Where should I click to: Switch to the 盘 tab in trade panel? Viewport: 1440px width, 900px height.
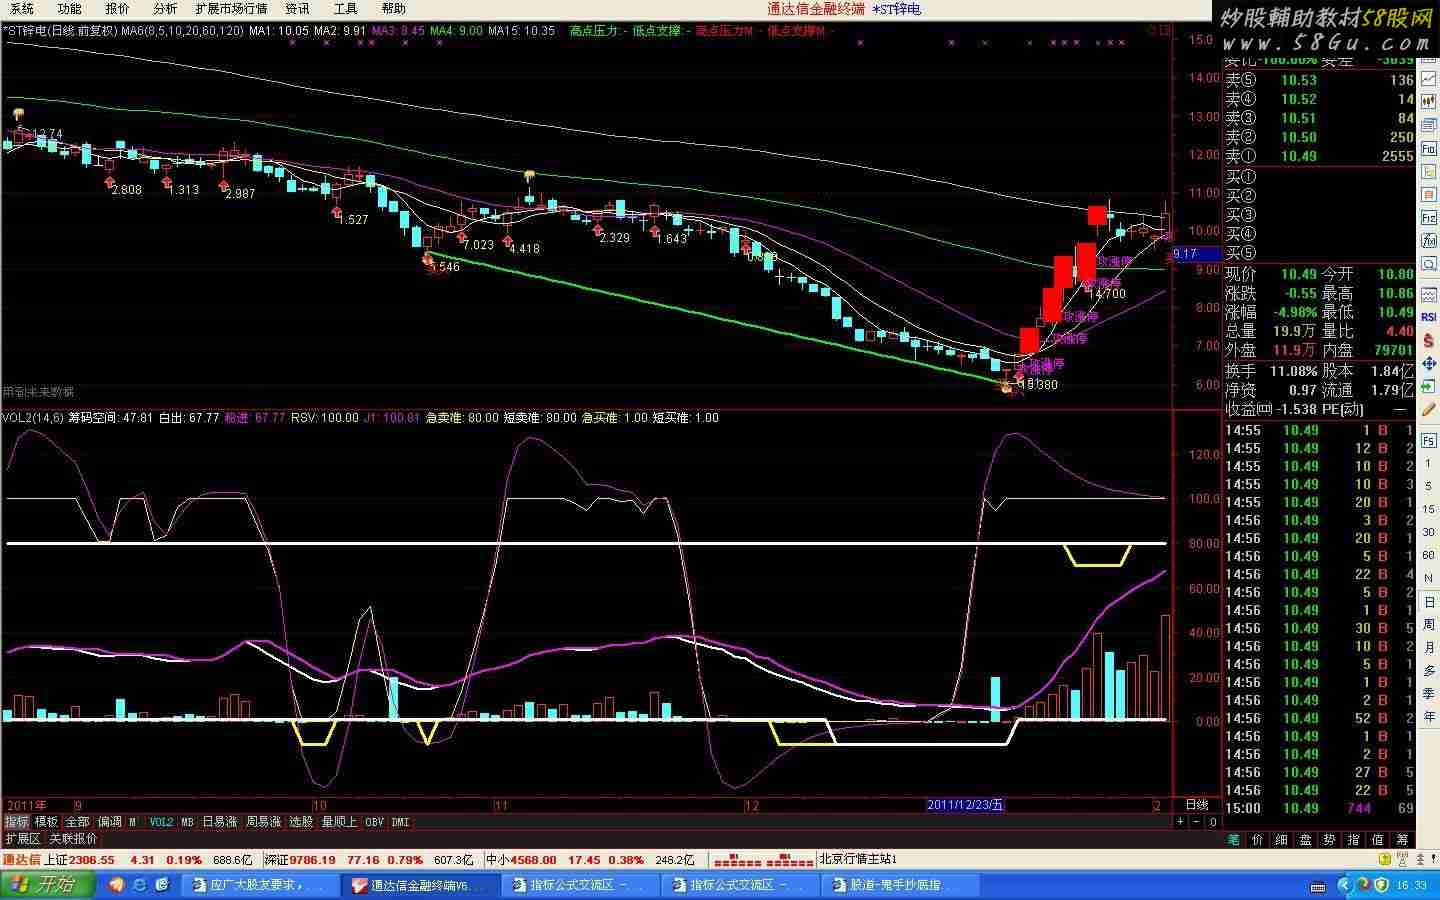pos(1306,840)
